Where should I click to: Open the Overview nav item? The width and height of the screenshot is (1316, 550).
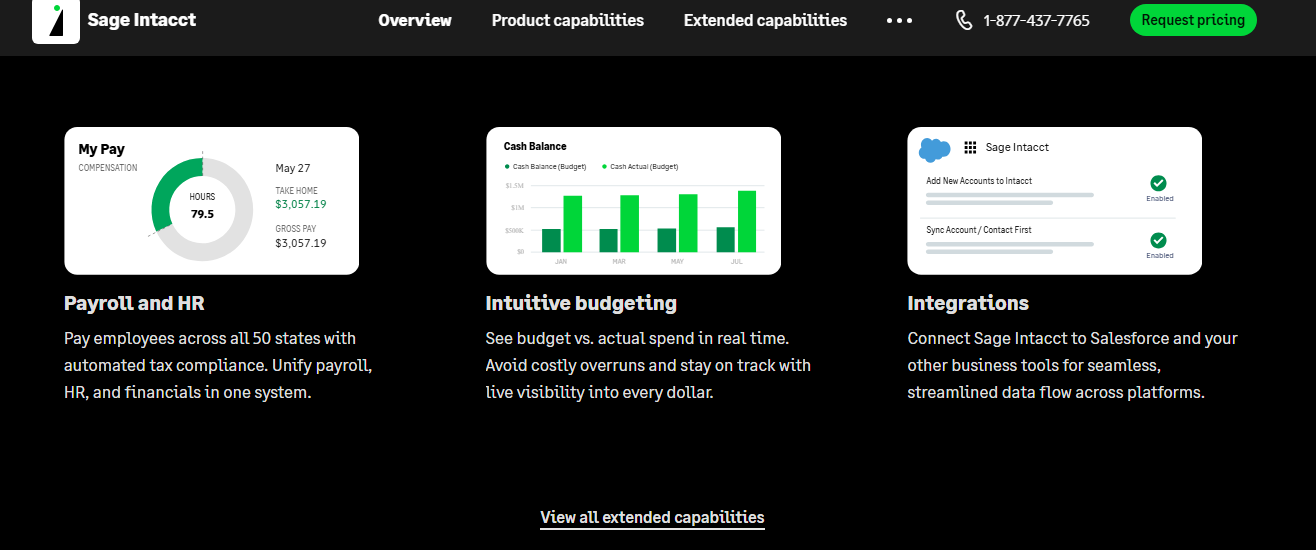coord(415,20)
